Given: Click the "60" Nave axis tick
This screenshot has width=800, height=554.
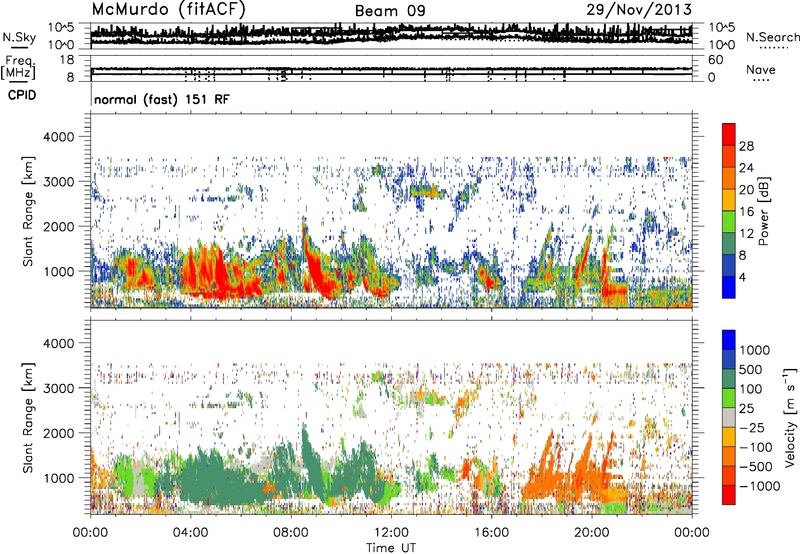Looking at the screenshot, I should tap(715, 60).
